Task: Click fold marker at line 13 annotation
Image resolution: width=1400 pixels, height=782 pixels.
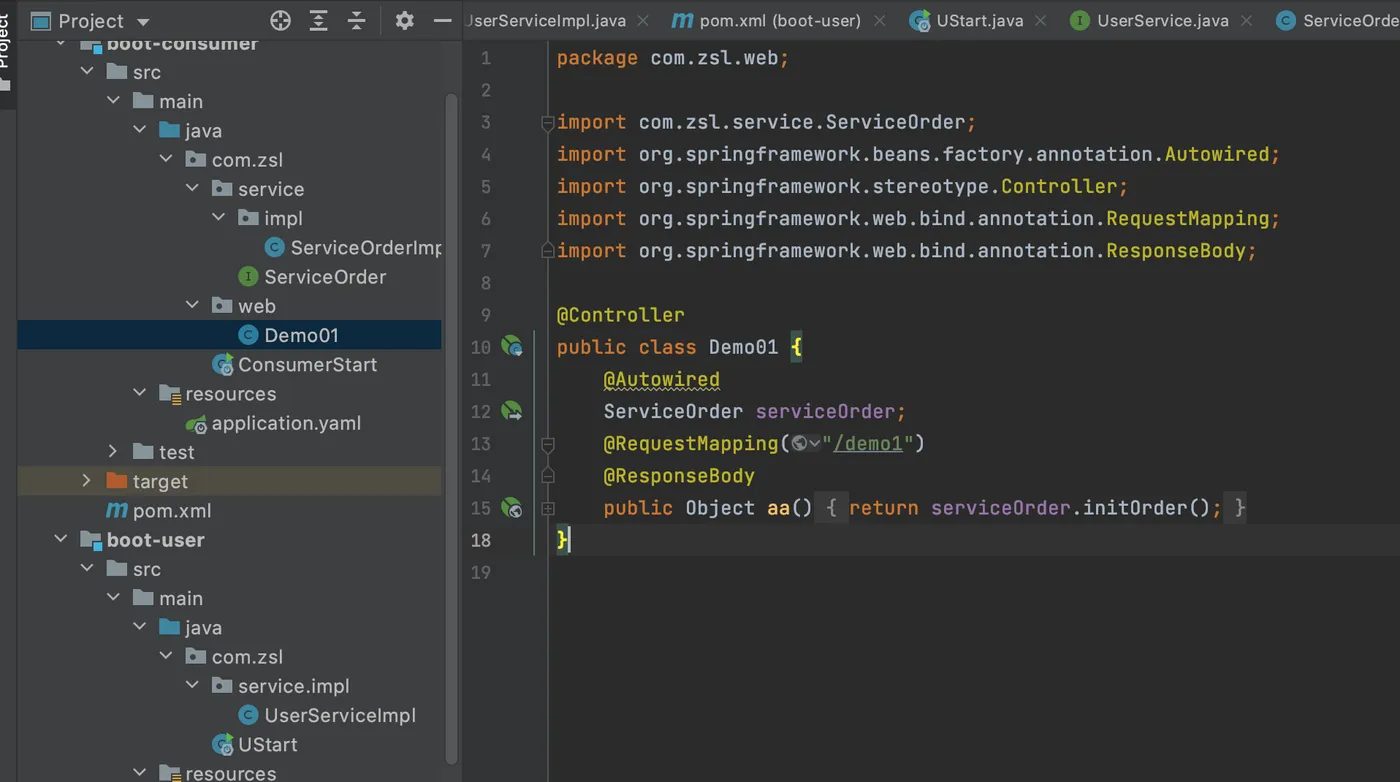Action: click(548, 444)
